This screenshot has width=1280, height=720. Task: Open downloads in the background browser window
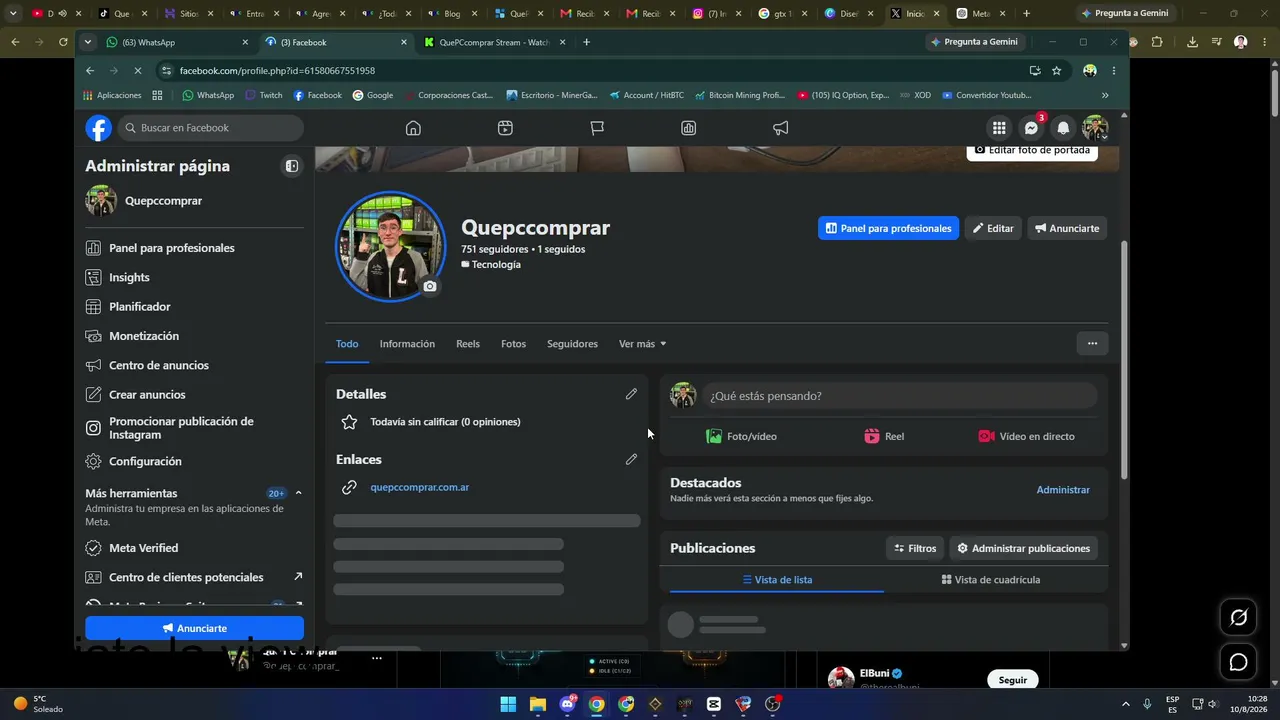(1192, 42)
